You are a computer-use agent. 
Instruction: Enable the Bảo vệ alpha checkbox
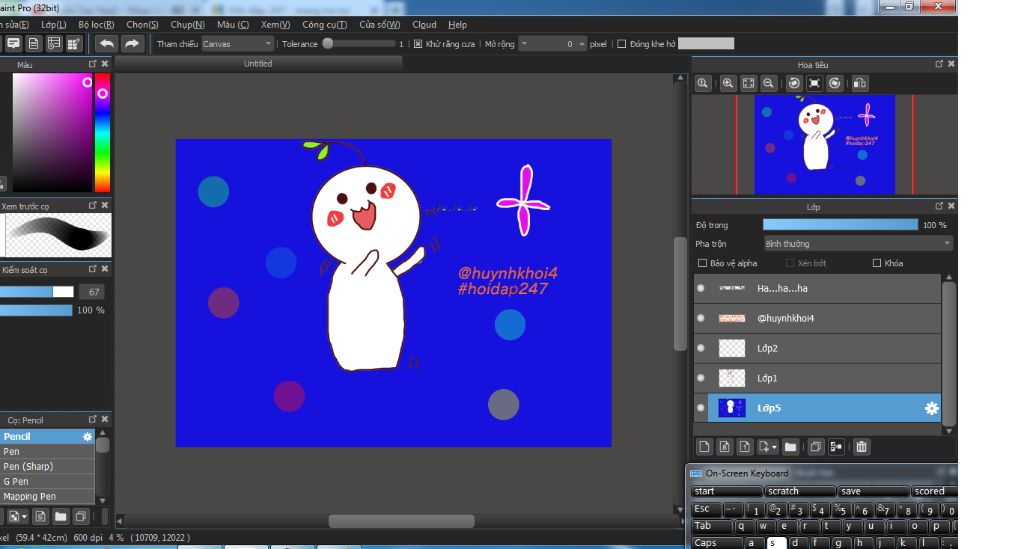[x=703, y=263]
